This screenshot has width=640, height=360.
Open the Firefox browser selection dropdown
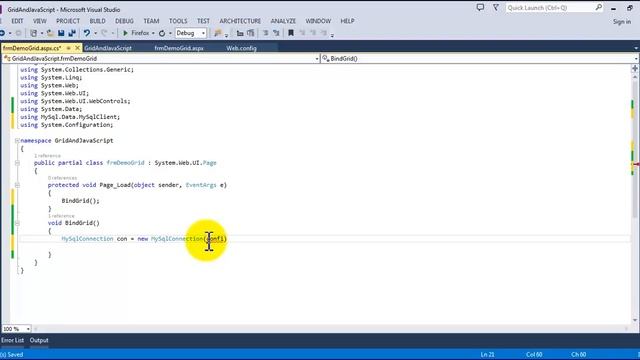(x=153, y=33)
